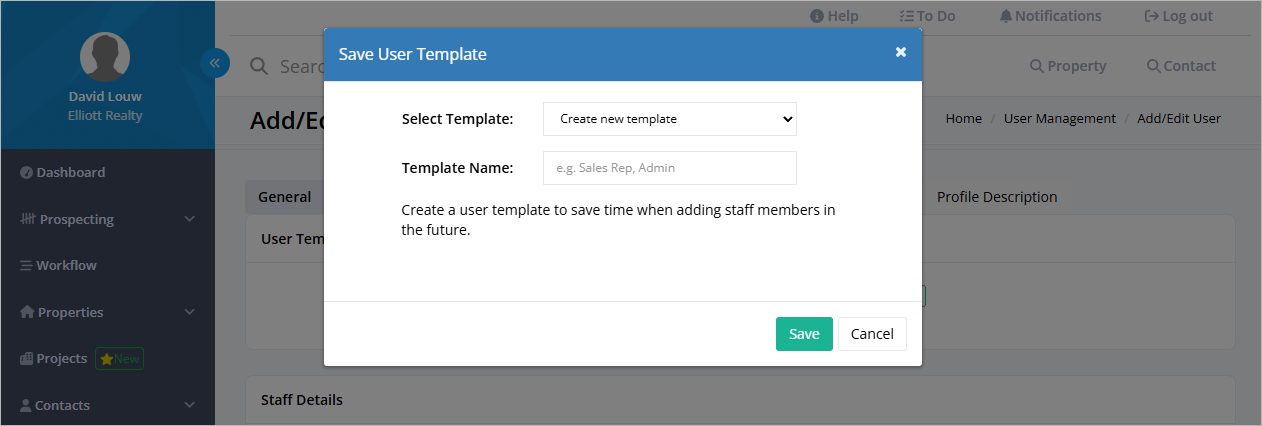Click the Template Name input field

click(670, 168)
